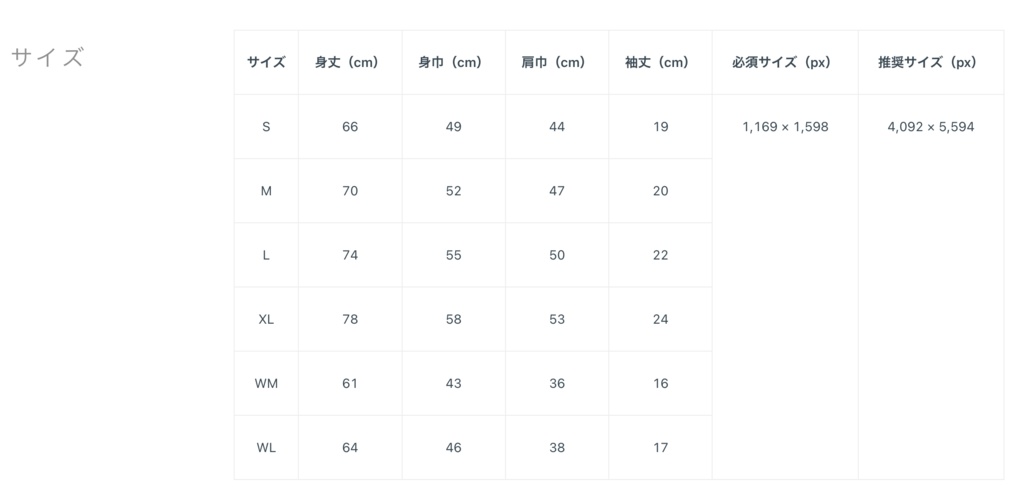
Task: Select the XL size row label
Action: (266, 319)
